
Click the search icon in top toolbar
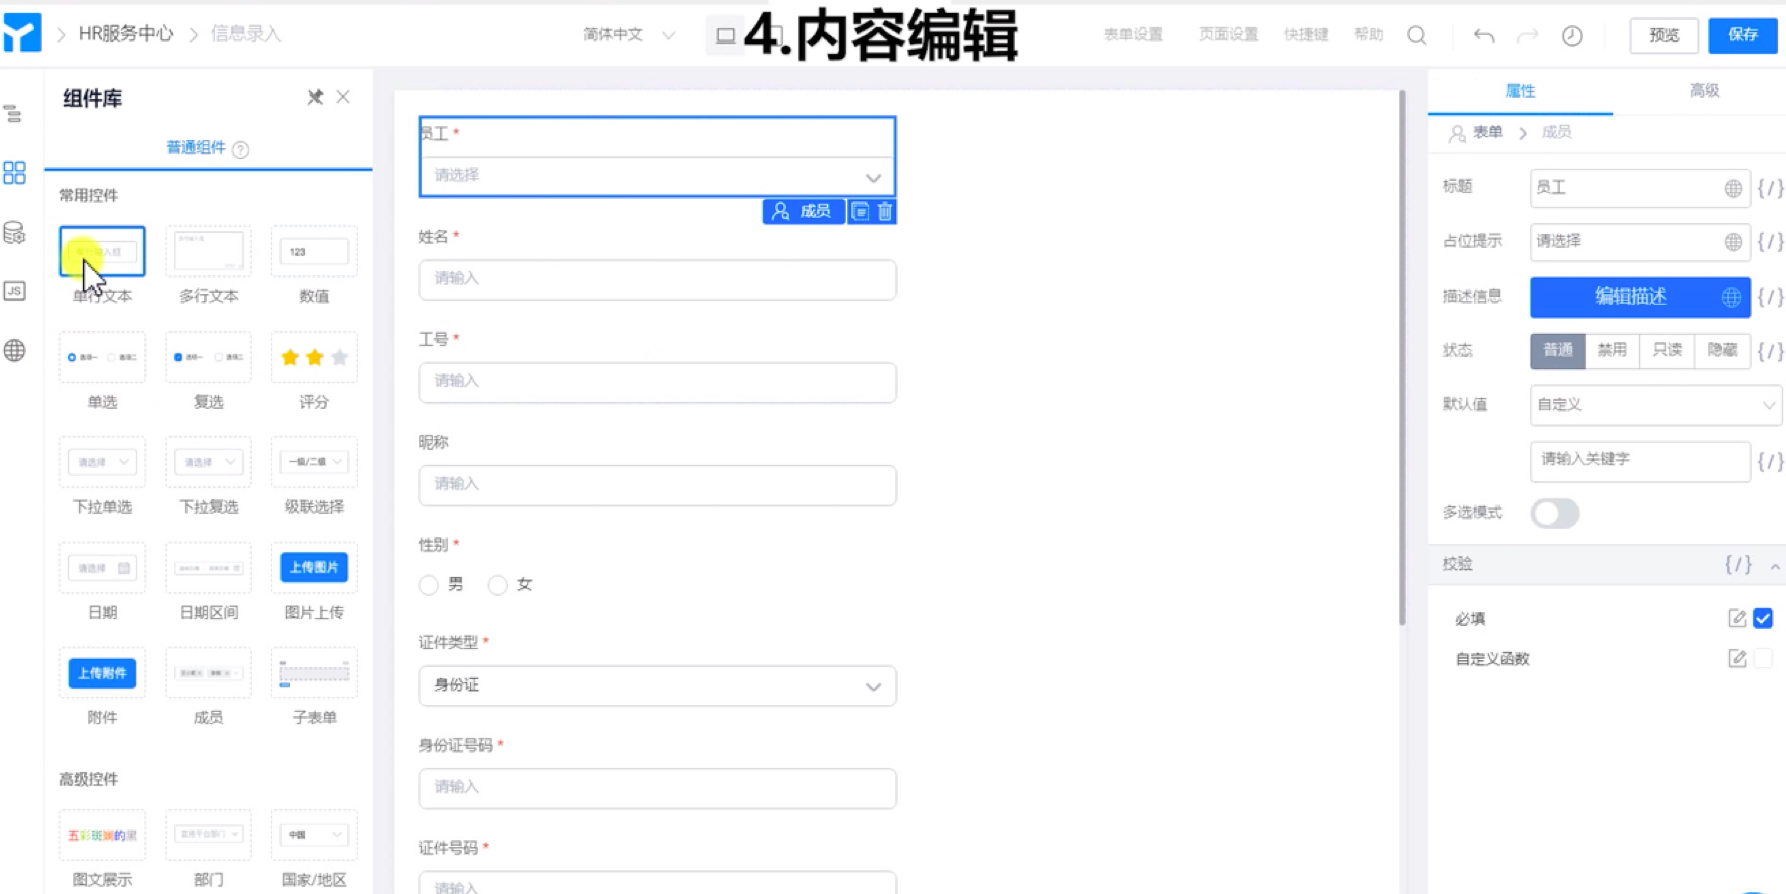1417,35
